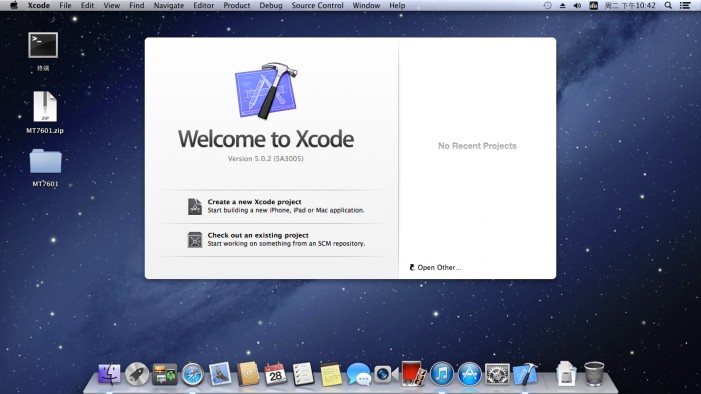Open yellow Notes icon in Dock

[331, 374]
